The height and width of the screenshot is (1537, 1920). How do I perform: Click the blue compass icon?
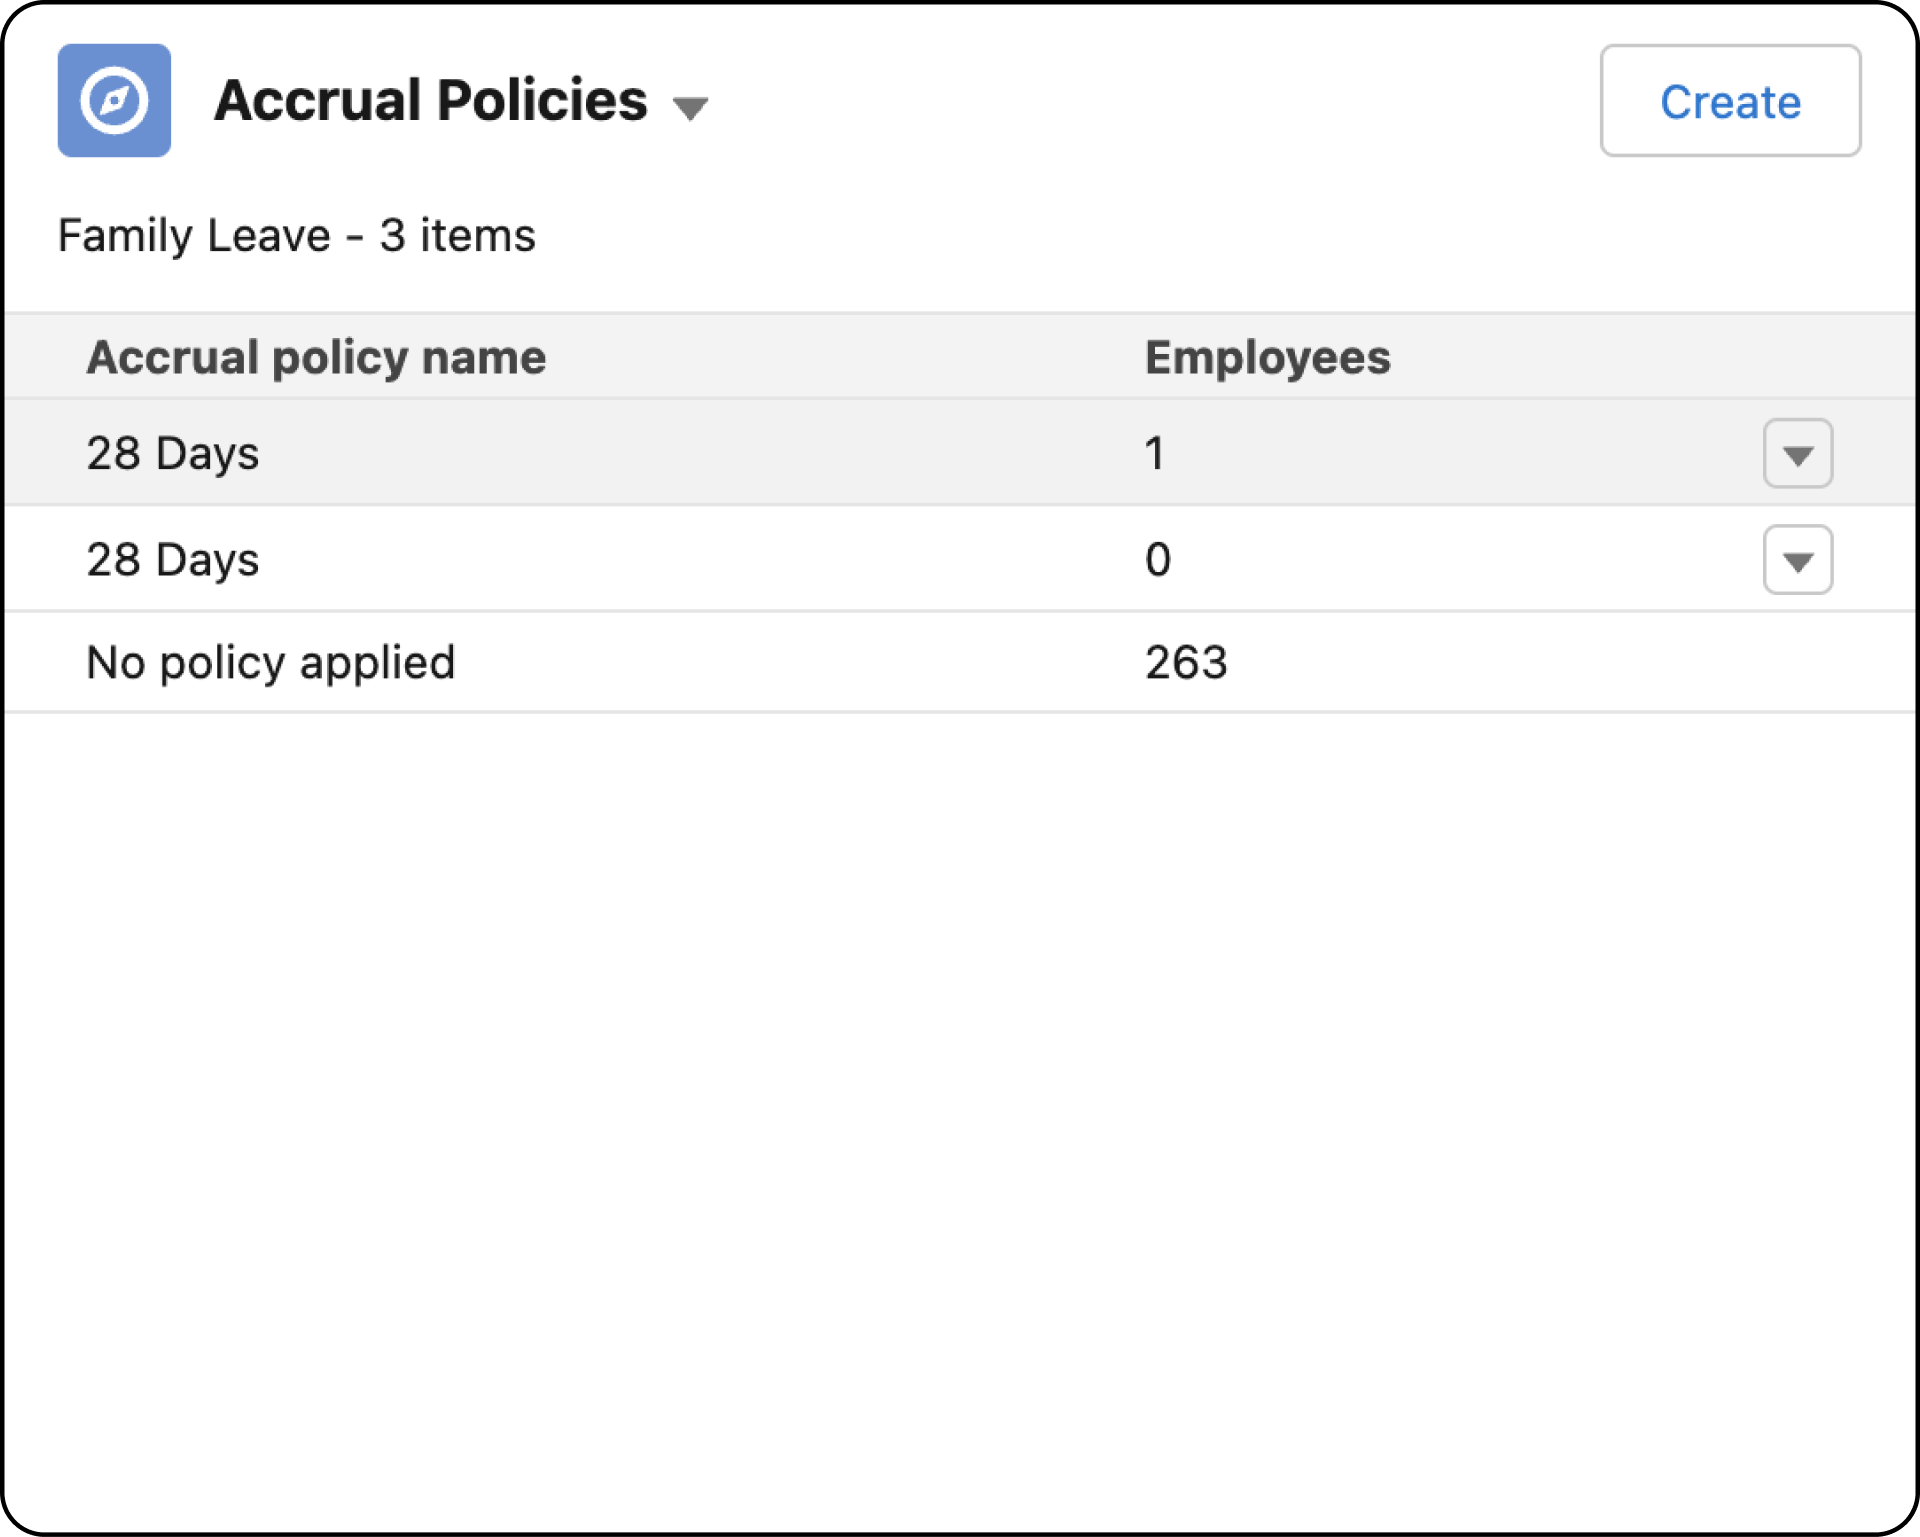point(114,100)
